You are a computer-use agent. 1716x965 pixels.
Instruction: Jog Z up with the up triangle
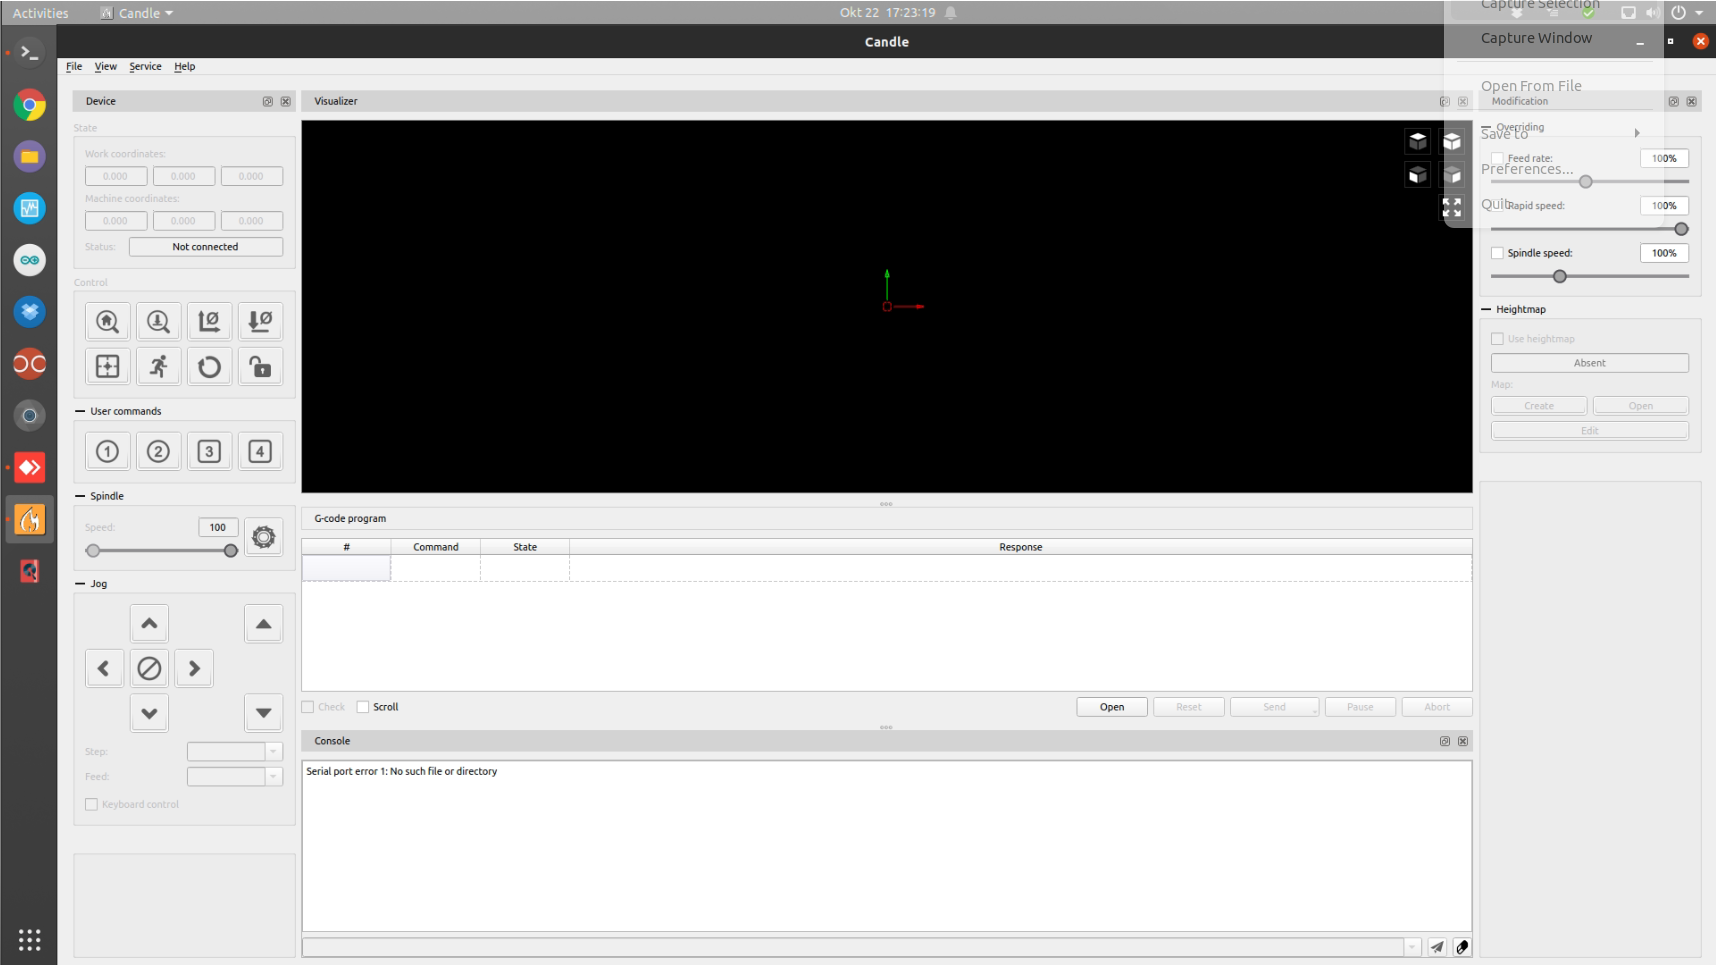(x=263, y=623)
